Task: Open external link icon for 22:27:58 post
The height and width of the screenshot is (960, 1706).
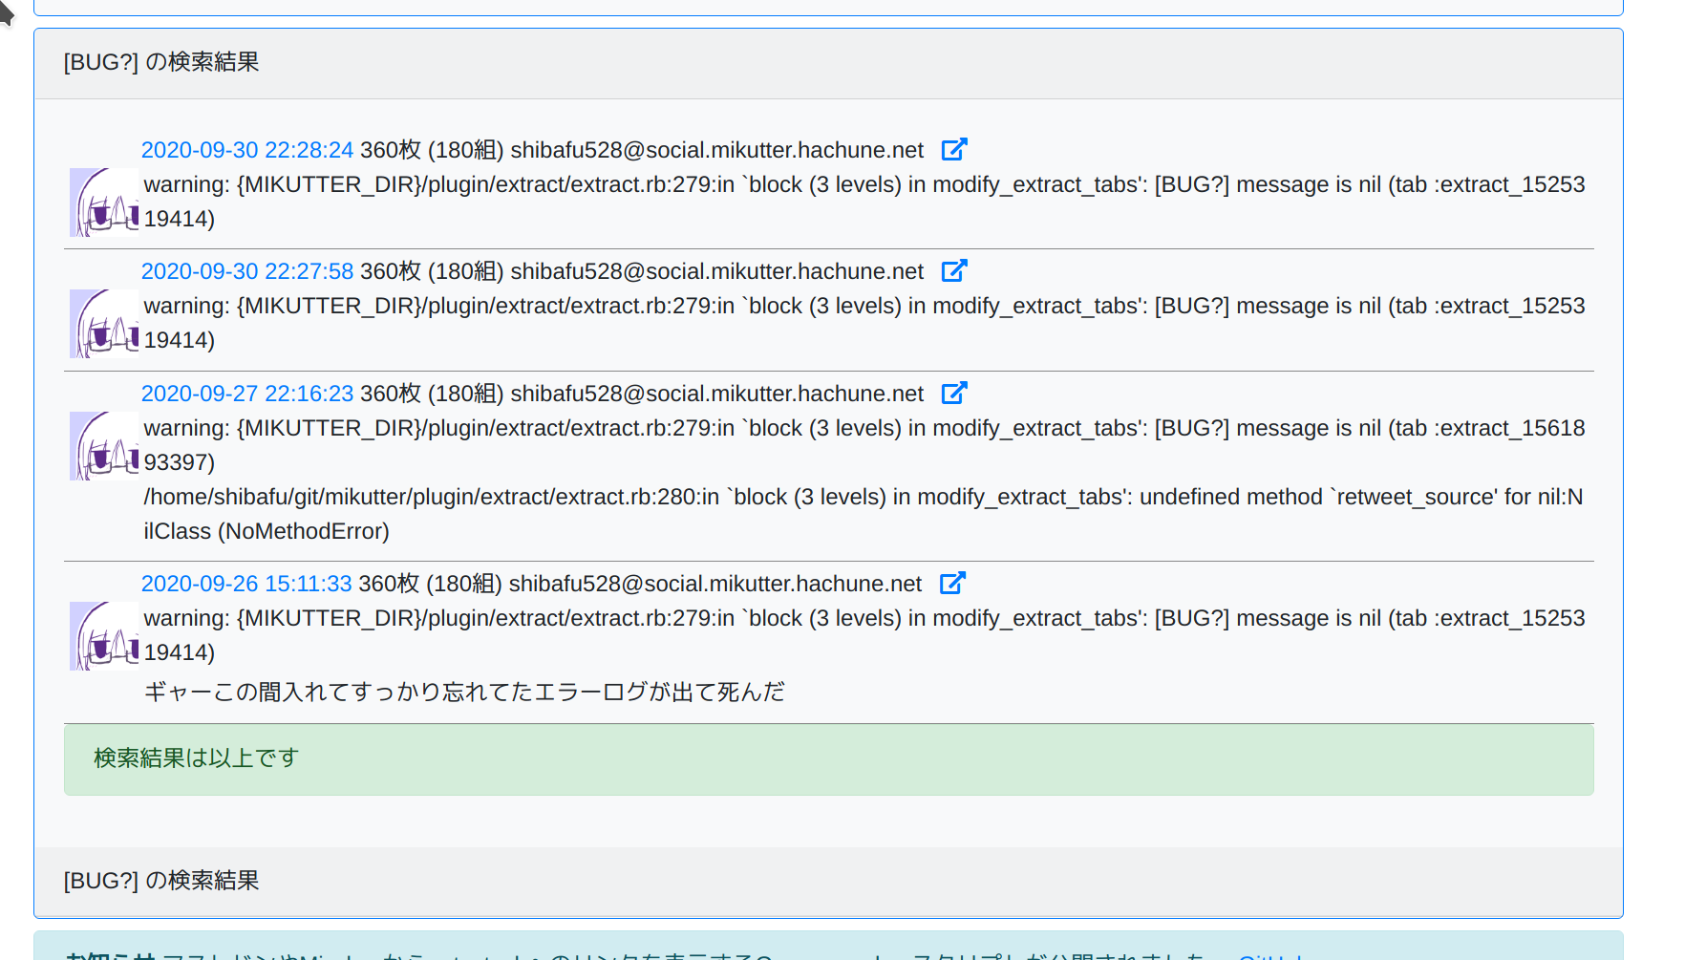Action: 954,271
